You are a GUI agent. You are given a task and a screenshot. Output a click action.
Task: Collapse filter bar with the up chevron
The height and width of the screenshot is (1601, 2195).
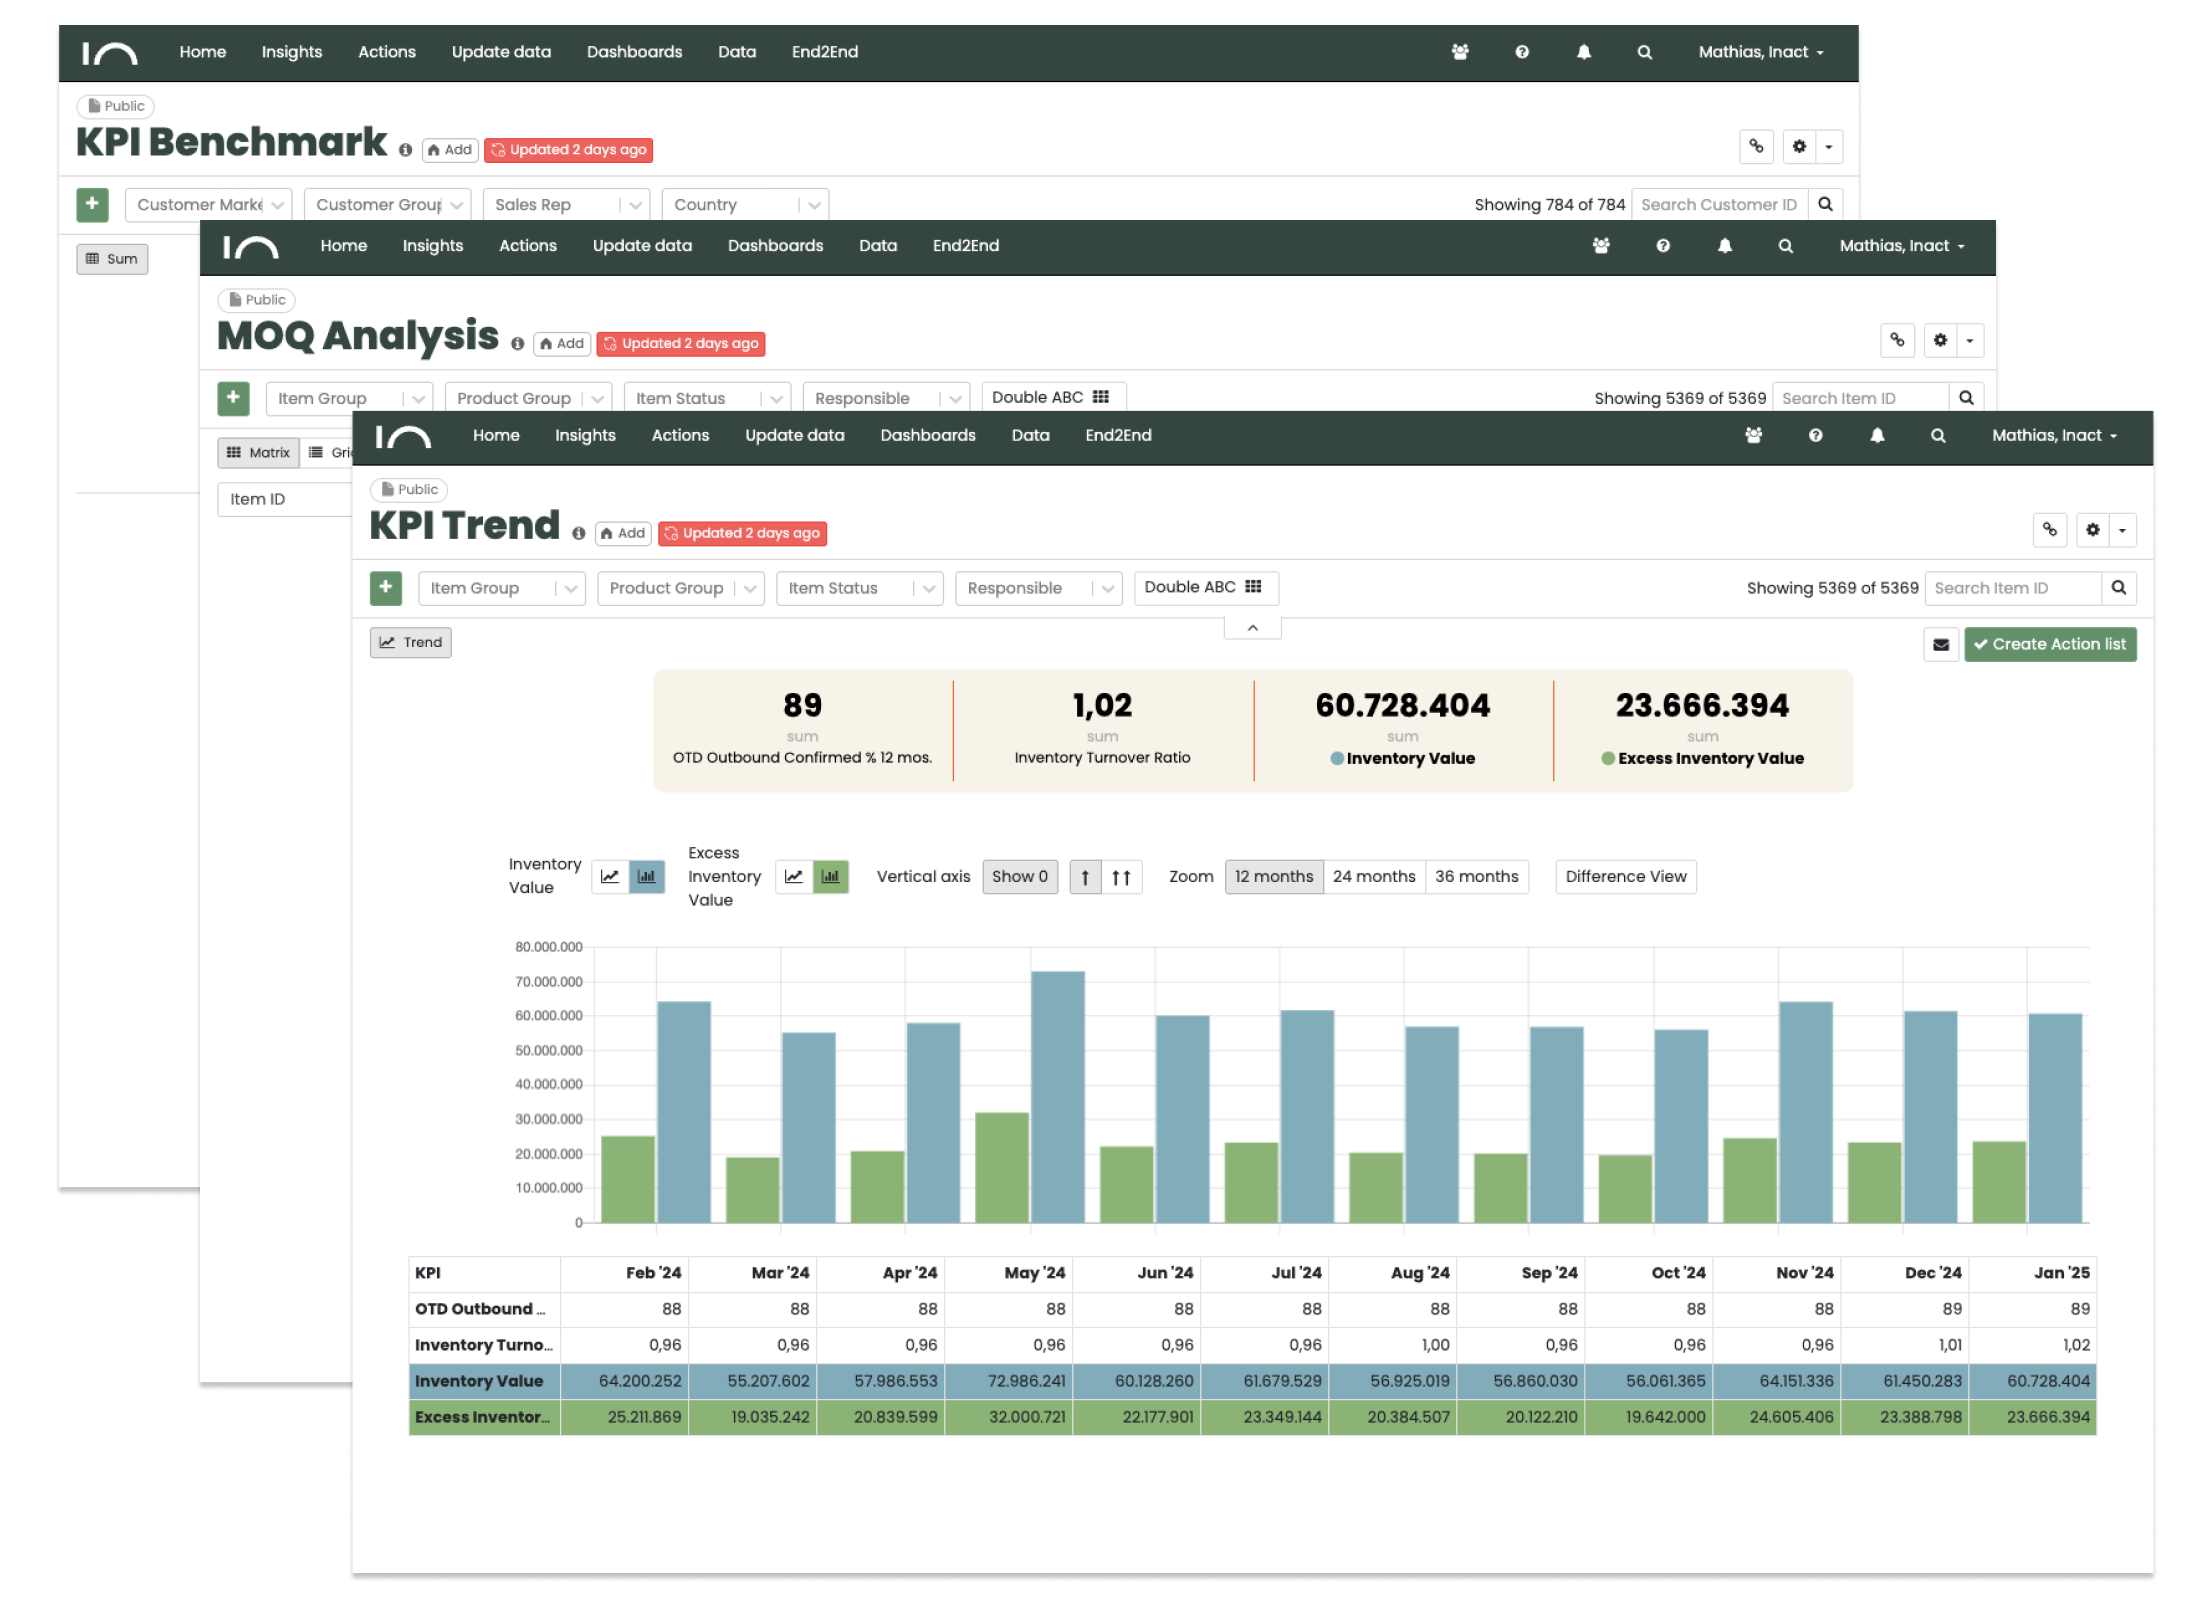pyautogui.click(x=1252, y=628)
